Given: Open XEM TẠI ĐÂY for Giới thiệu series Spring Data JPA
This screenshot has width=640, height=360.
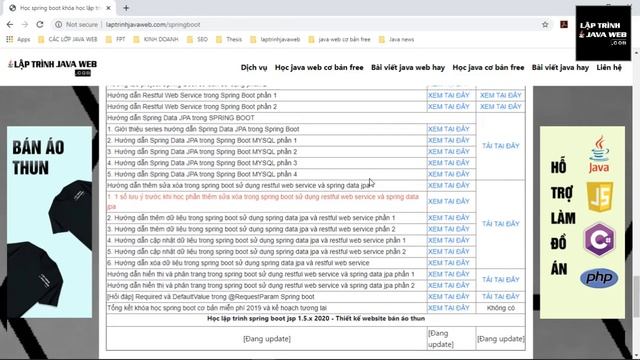Looking at the screenshot, I should point(449,129).
